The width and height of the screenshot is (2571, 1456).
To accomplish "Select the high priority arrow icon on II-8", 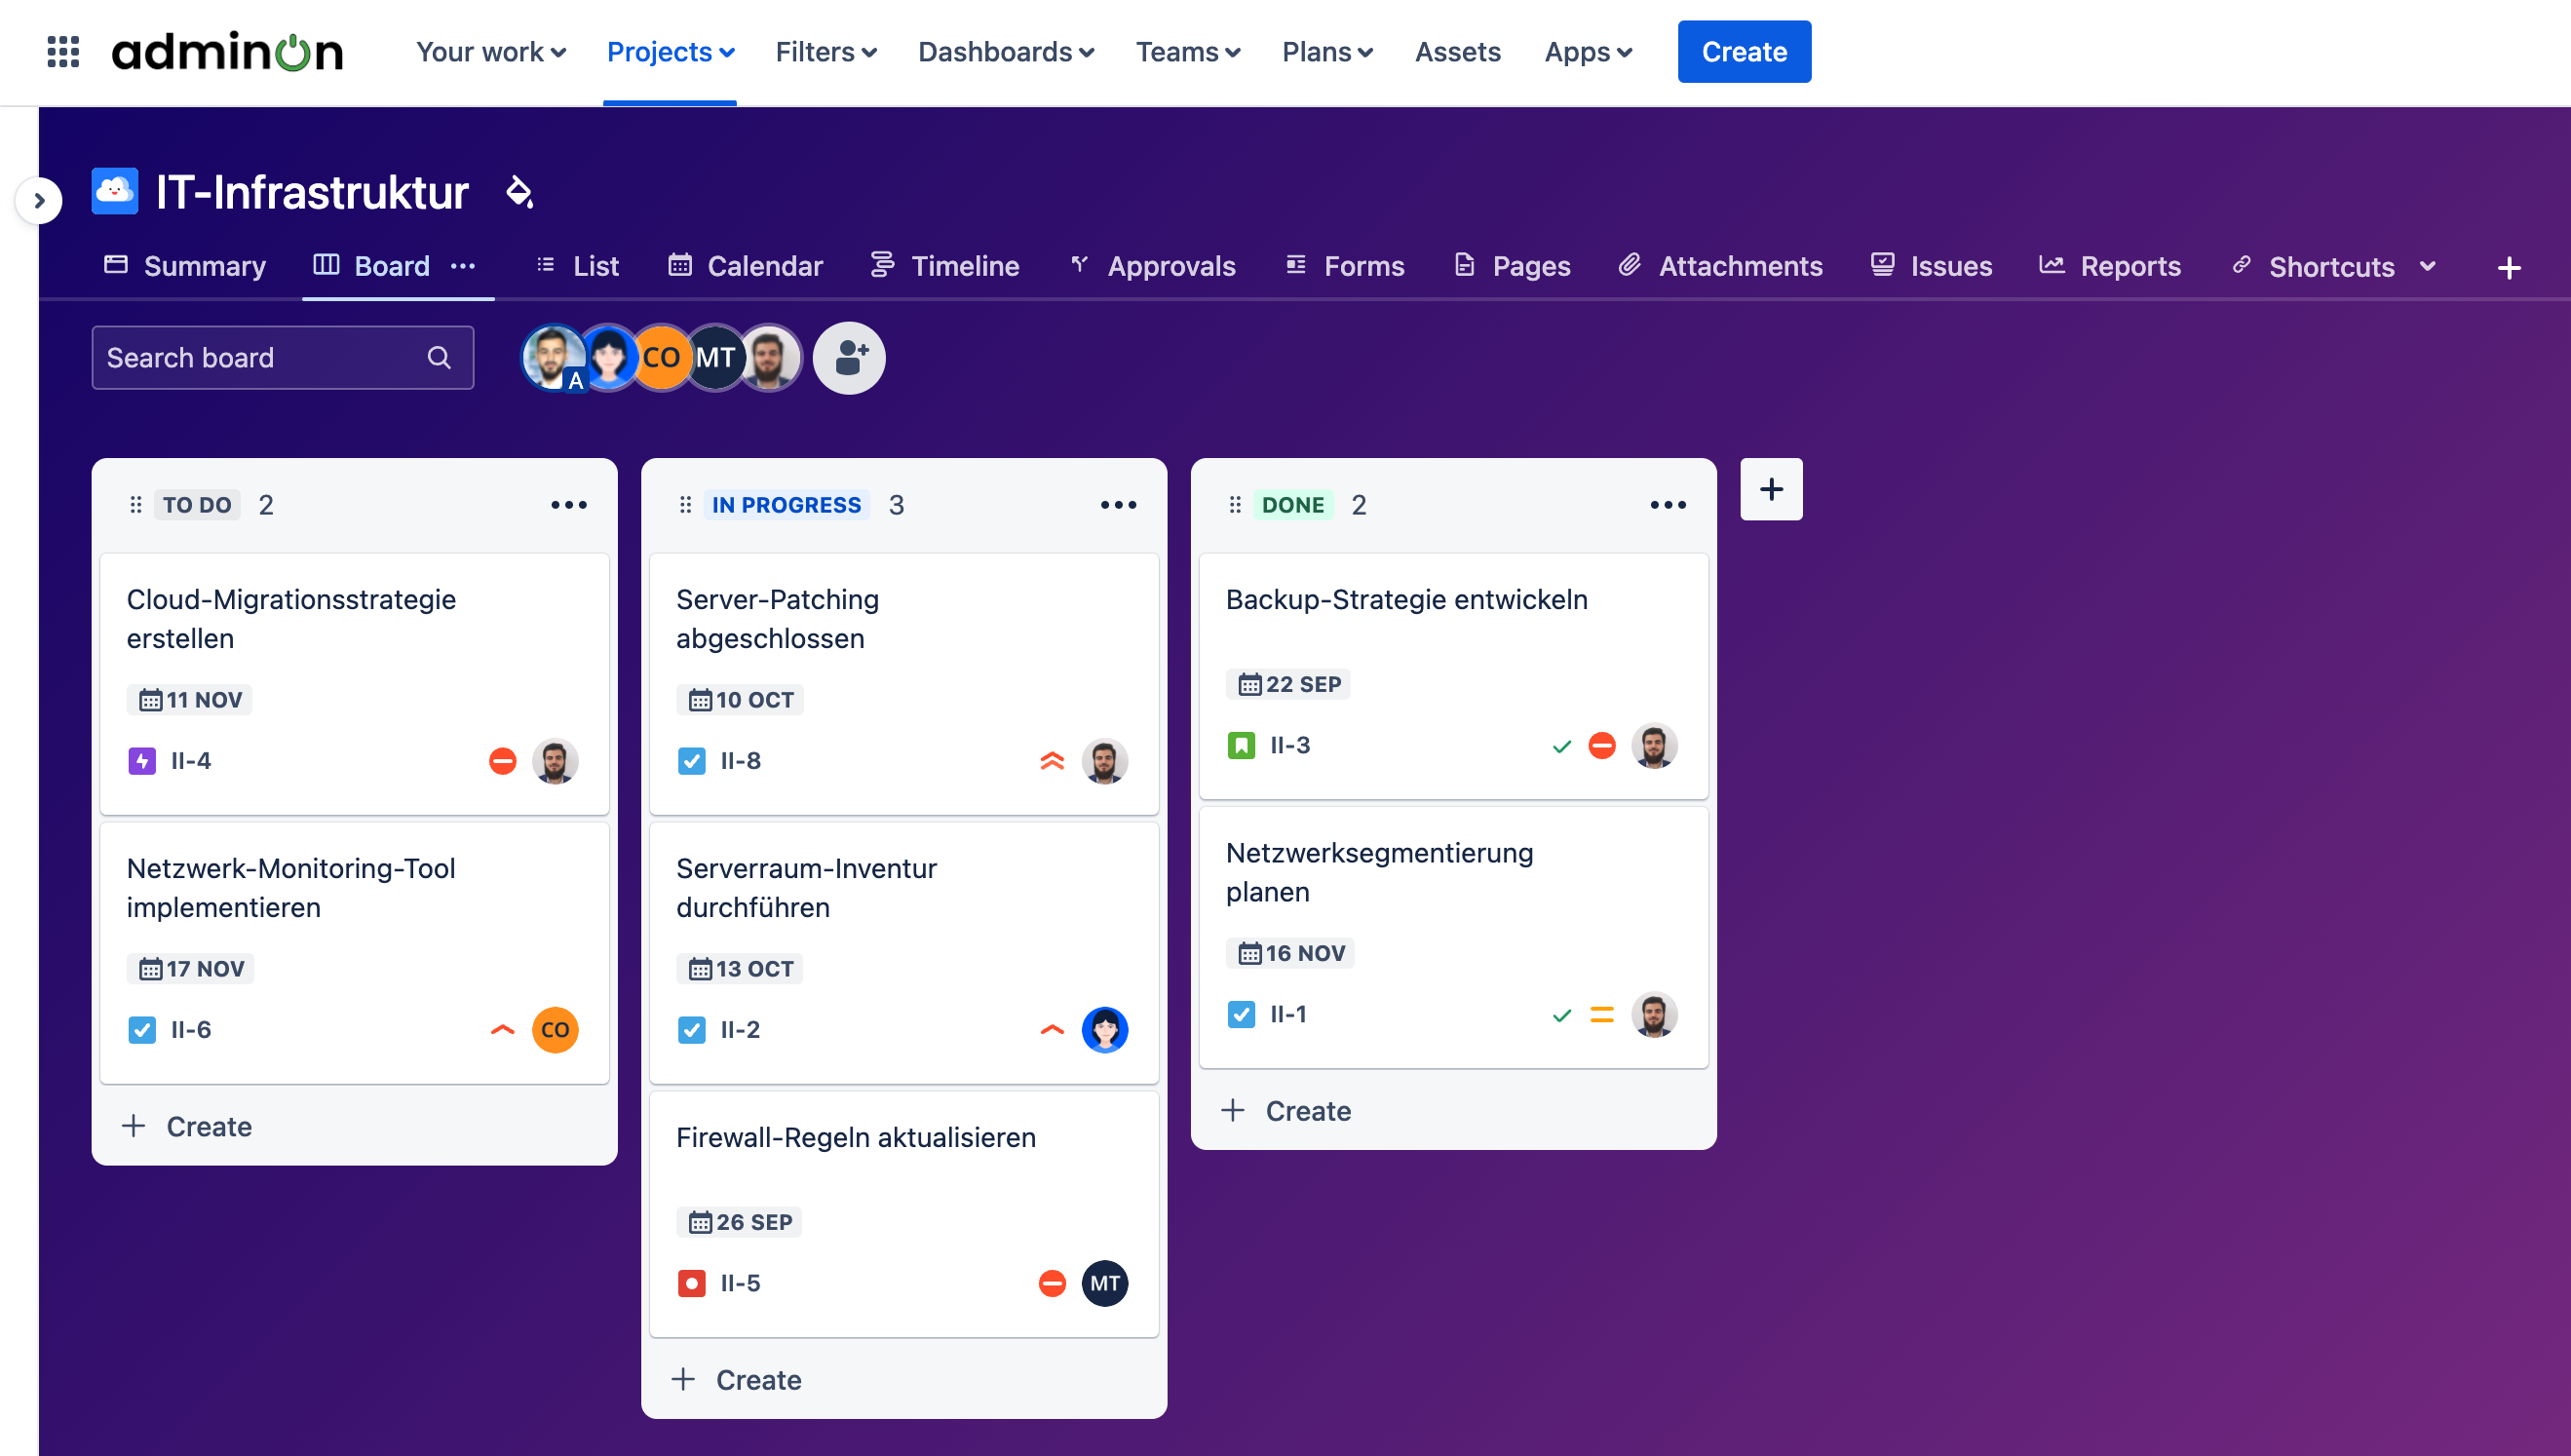I will tap(1051, 761).
